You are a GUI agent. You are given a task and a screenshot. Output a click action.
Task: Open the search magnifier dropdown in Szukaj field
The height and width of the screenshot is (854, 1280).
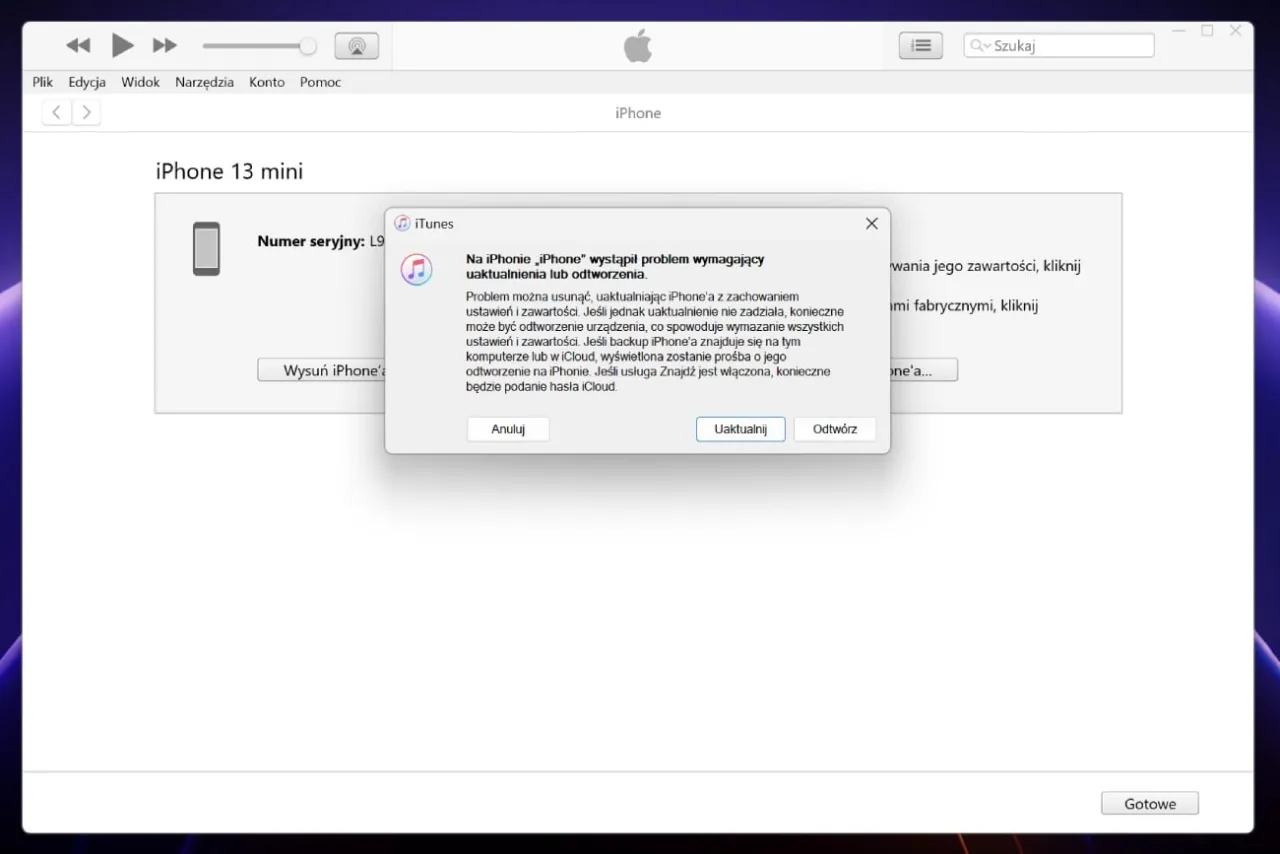tap(979, 45)
